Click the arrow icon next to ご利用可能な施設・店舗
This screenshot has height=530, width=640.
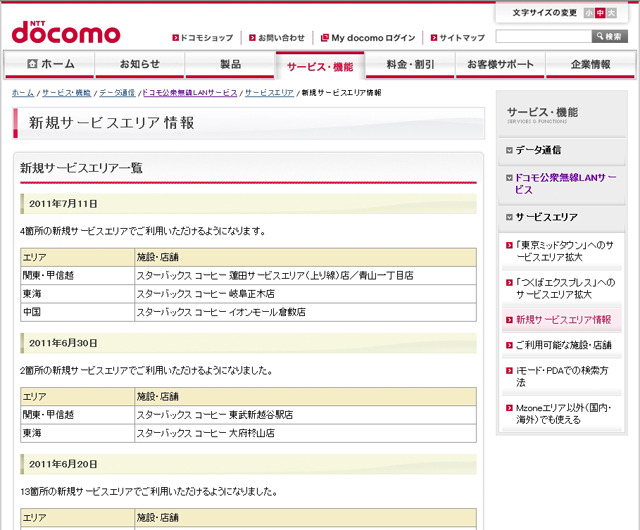tap(509, 345)
